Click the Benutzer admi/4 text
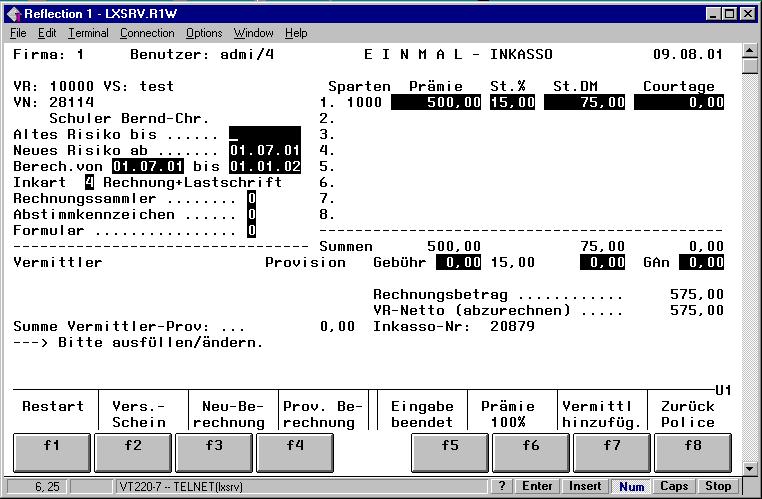Image resolution: width=762 pixels, height=499 pixels. (202, 54)
